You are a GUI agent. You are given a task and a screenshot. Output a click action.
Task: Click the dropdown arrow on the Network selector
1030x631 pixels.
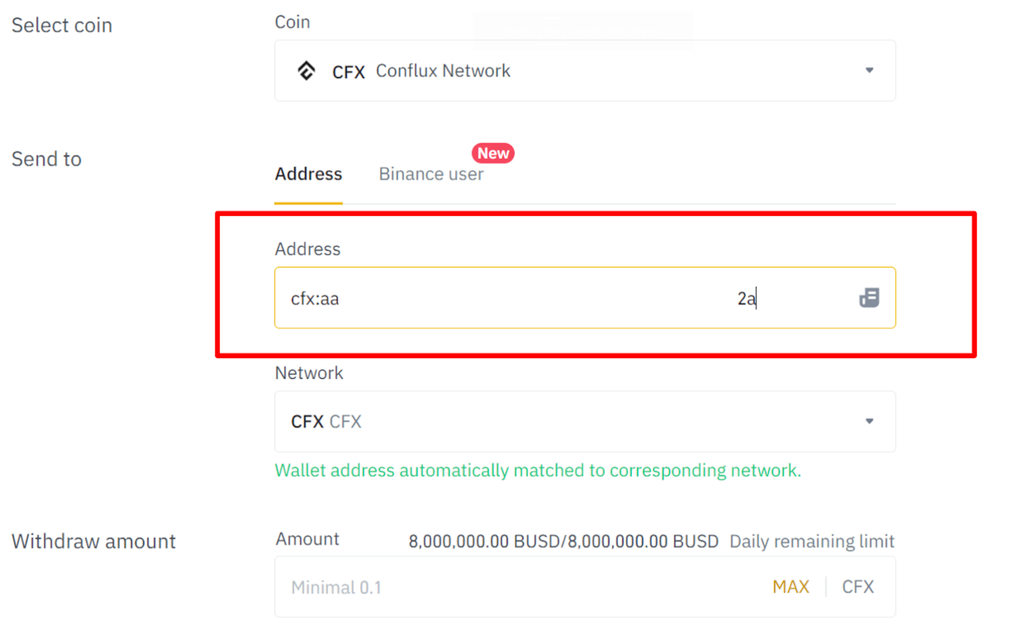(x=869, y=421)
